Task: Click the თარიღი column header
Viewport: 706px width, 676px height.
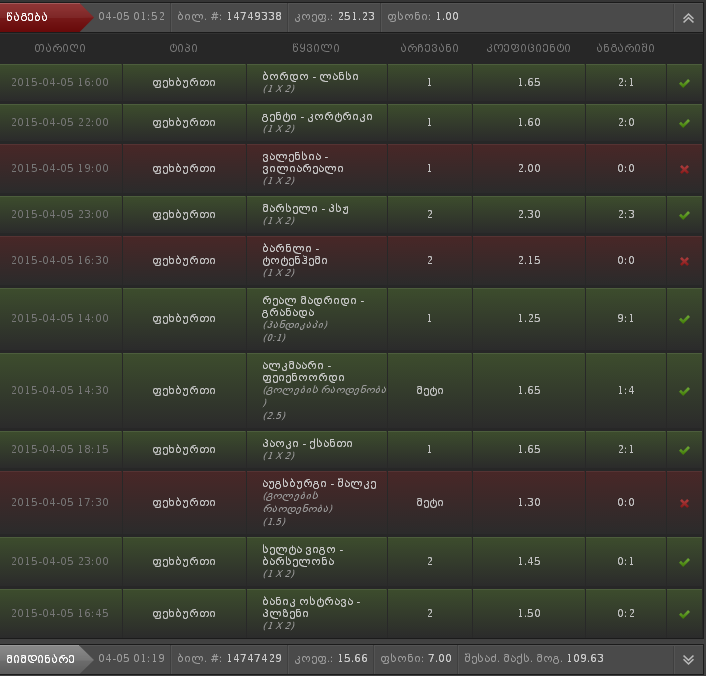Action: 60,48
